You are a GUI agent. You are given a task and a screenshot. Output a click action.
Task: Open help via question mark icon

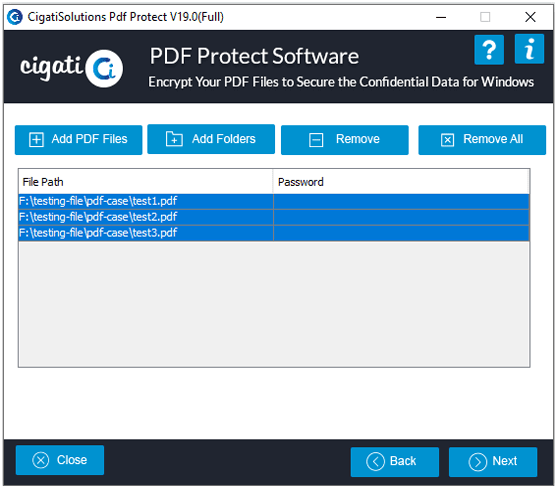pyautogui.click(x=489, y=50)
